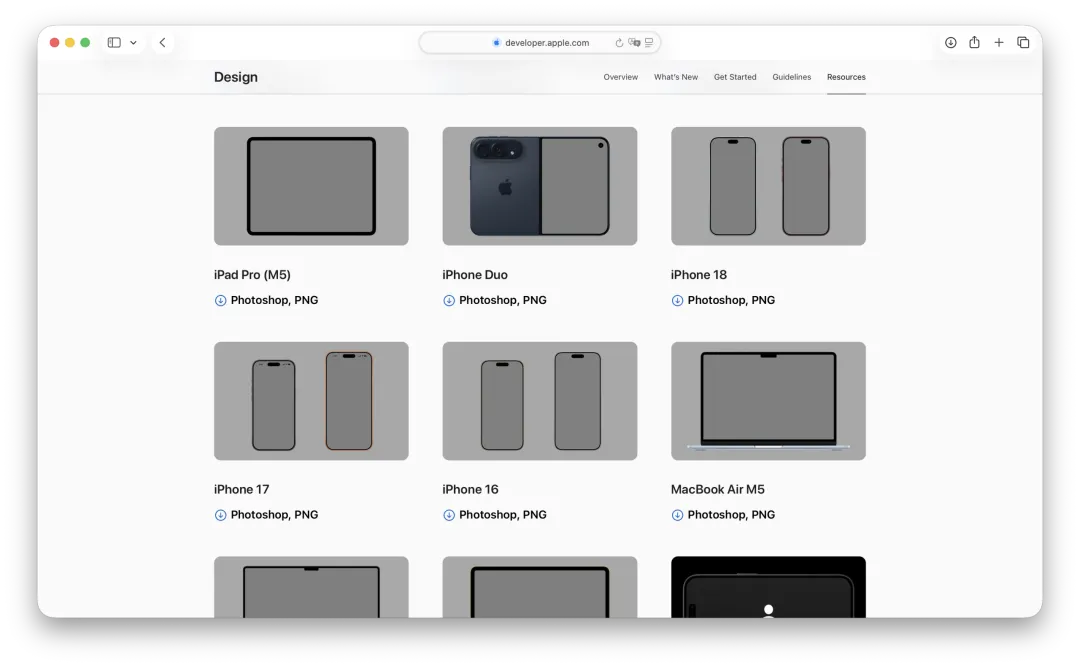1080x667 pixels.
Task: Click download icon under MacBook Air M5
Action: coord(678,515)
